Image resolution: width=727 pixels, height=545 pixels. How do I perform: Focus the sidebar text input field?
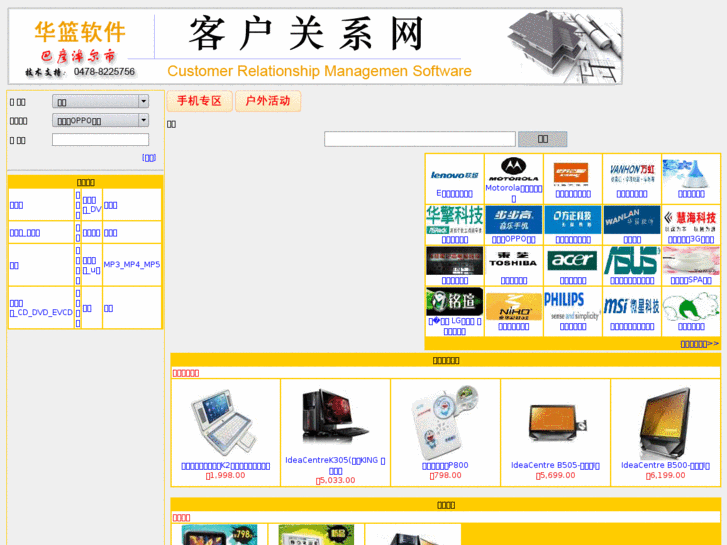[100, 140]
